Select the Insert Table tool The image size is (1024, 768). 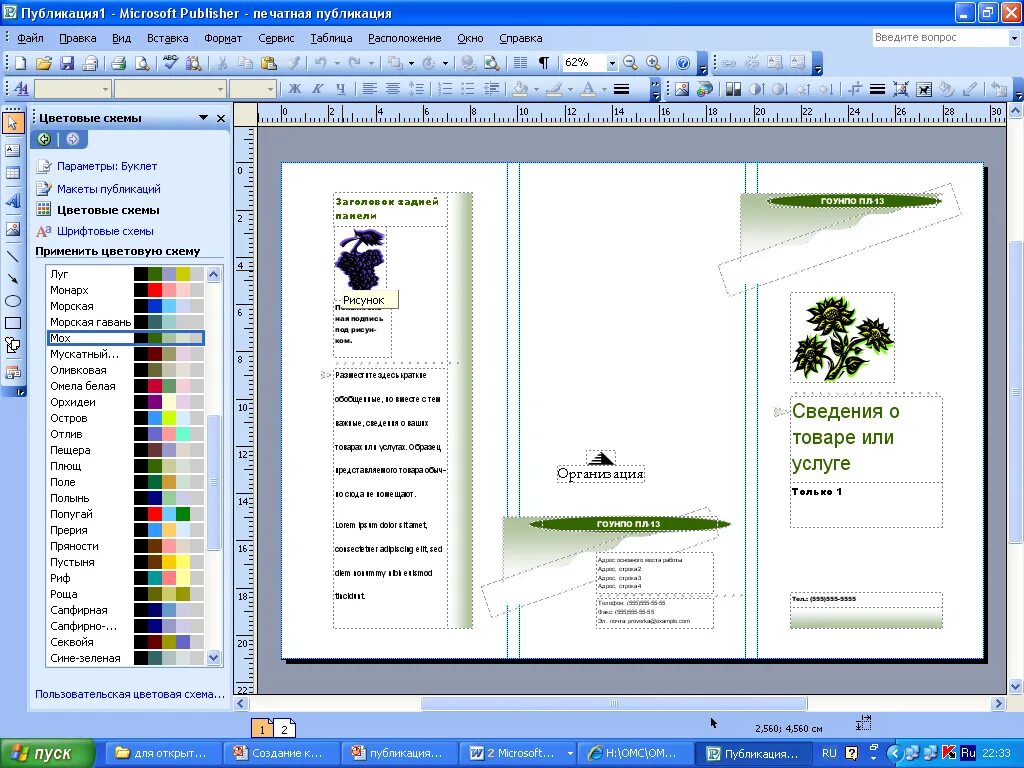12,173
